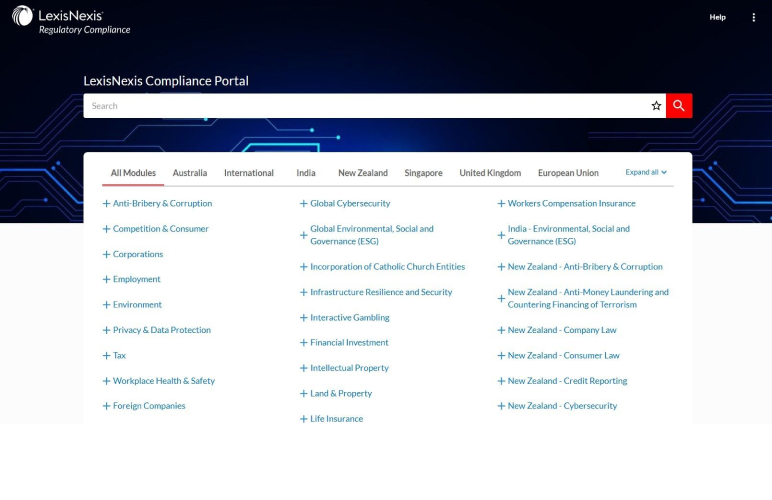
Task: Open Anti-Bribery & Corruption module link
Action: pos(162,203)
